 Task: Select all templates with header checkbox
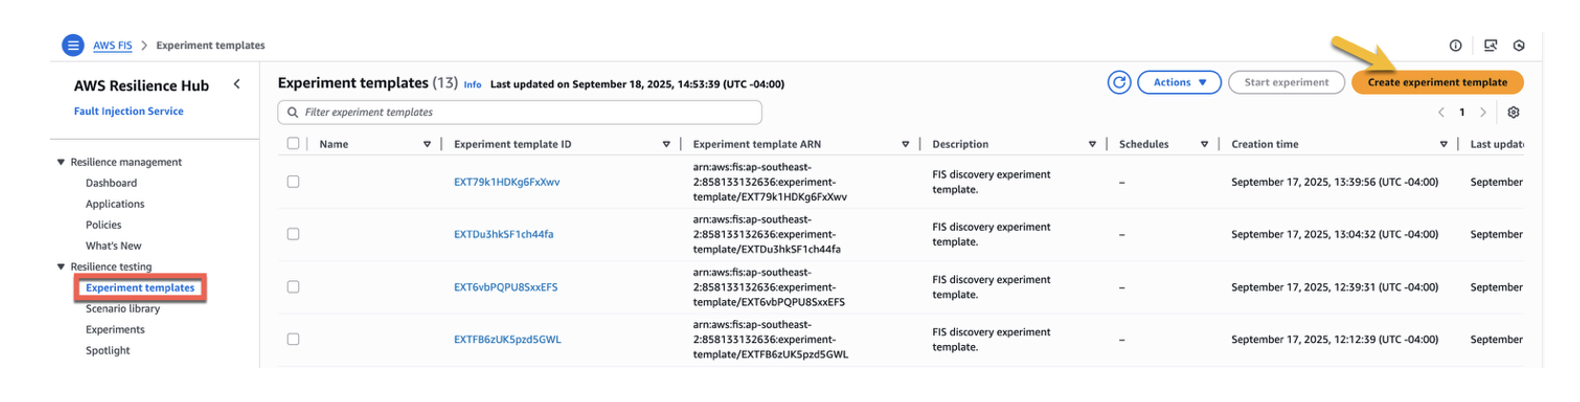coord(293,144)
